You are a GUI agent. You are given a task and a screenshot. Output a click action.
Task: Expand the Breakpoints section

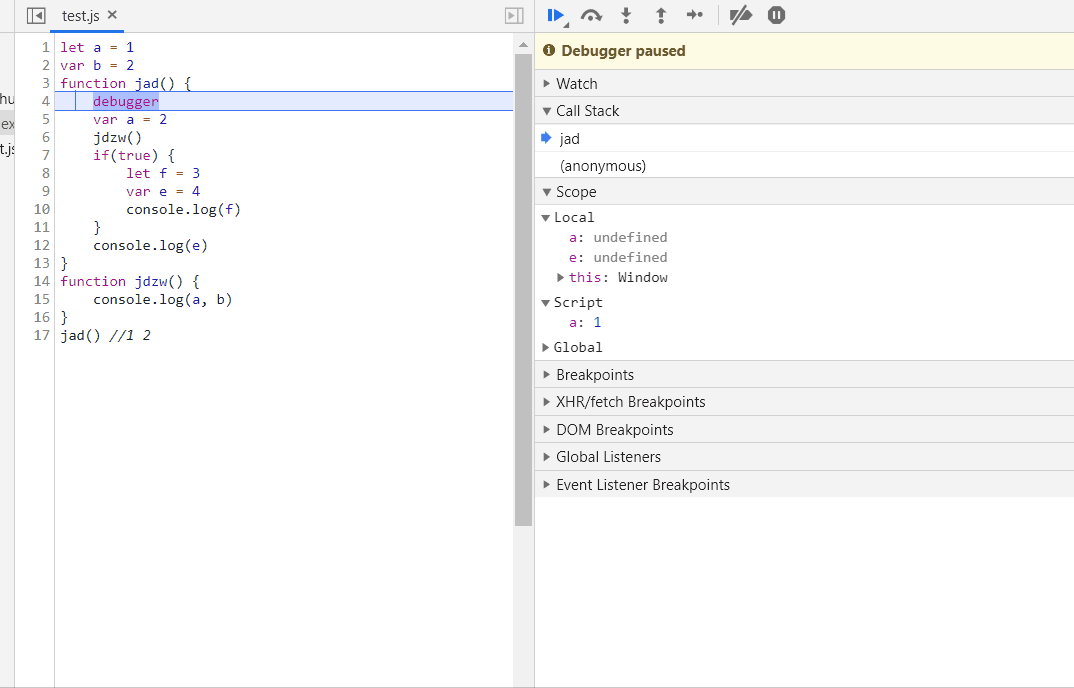(804, 375)
